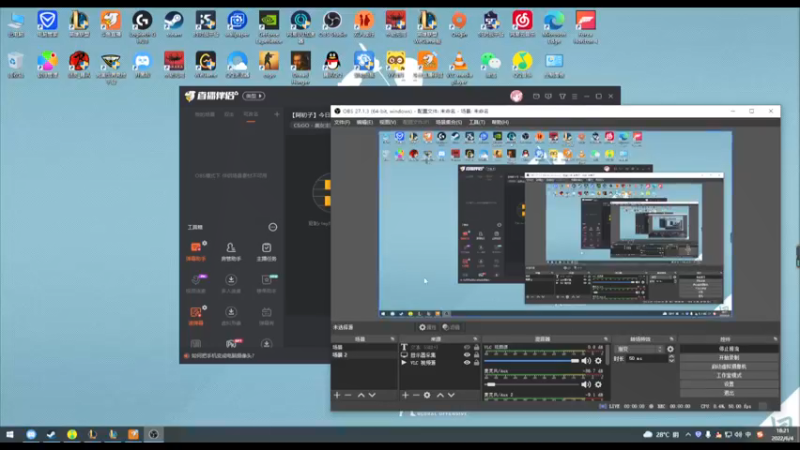Click Windows Start button on taskbar
The width and height of the screenshot is (800, 450).
10,435
